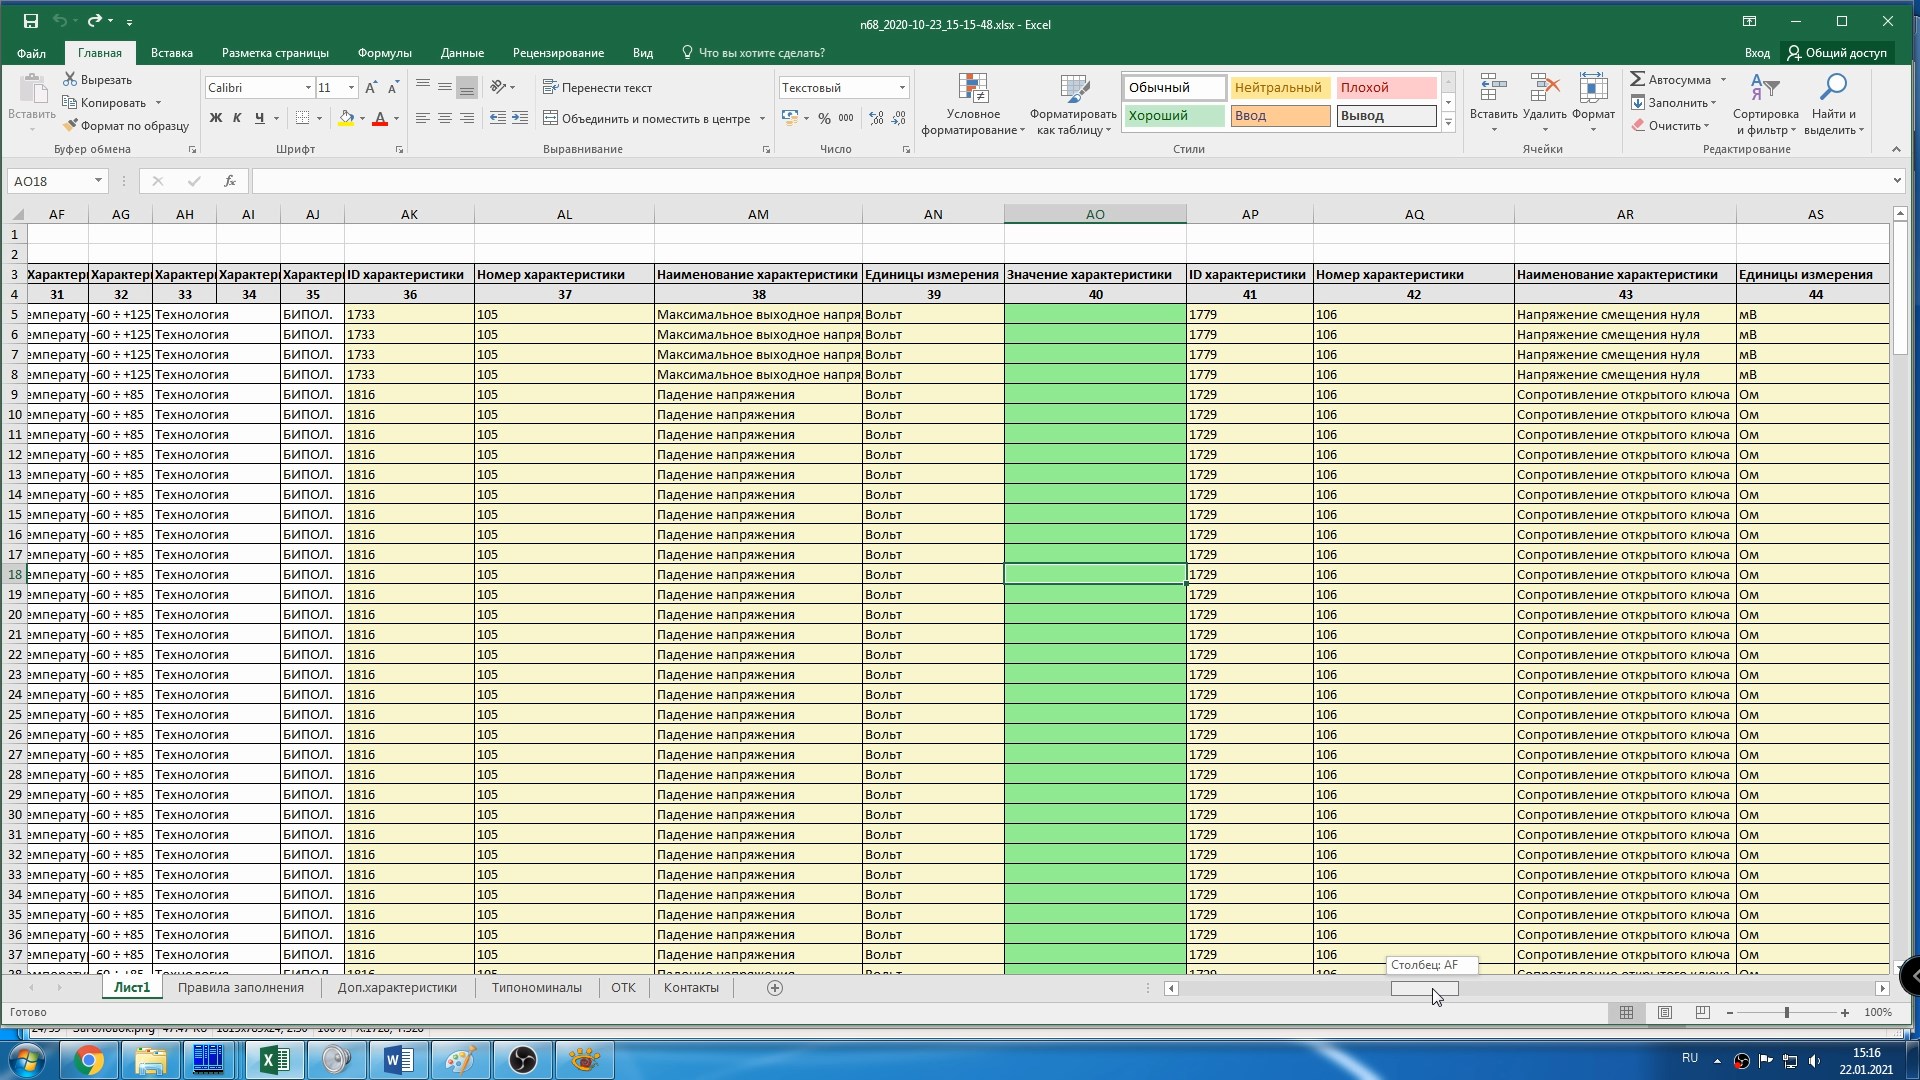Image resolution: width=1920 pixels, height=1080 pixels.
Task: Click the zoom slider handle
Action: point(1787,1013)
